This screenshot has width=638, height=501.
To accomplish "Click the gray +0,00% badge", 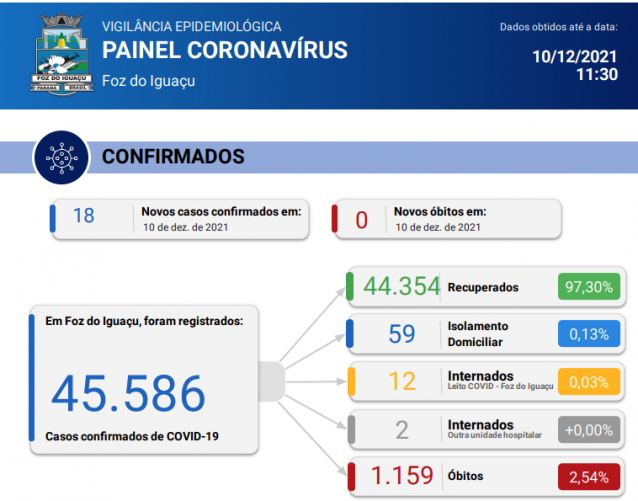I will click(x=589, y=430).
